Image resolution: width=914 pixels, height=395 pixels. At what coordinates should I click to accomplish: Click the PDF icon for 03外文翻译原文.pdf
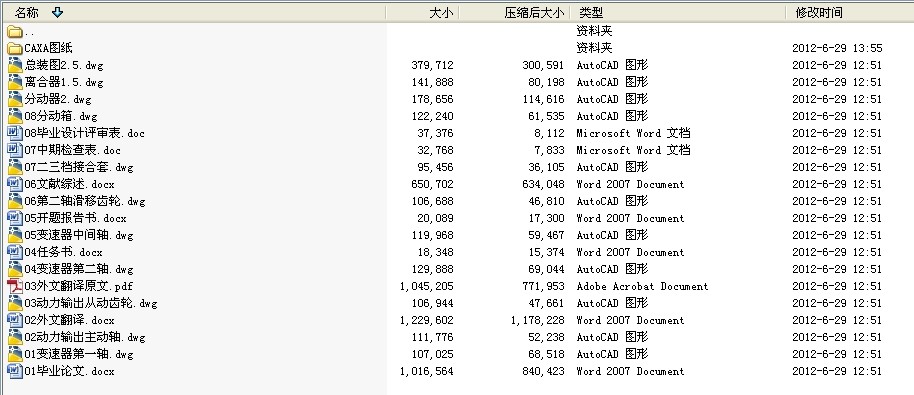pyautogui.click(x=15, y=287)
